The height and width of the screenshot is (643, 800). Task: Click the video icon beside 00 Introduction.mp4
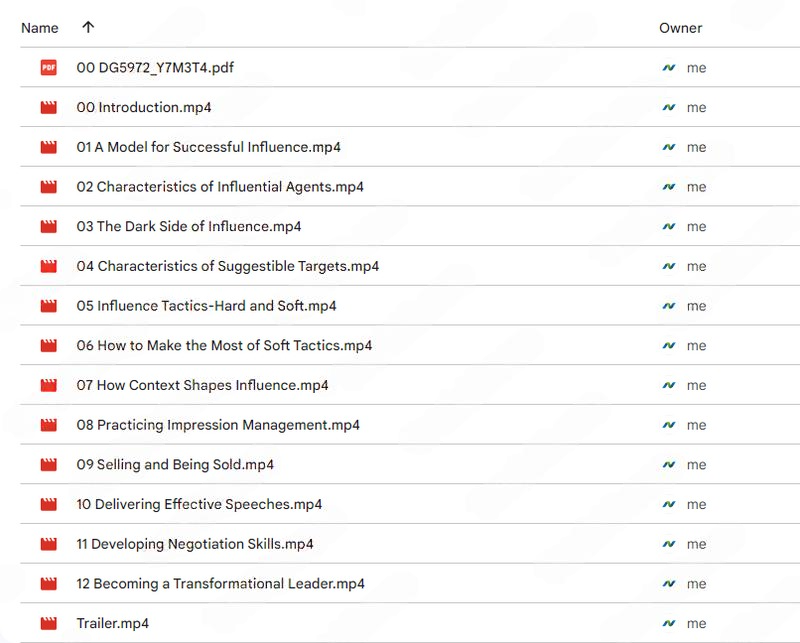click(48, 107)
